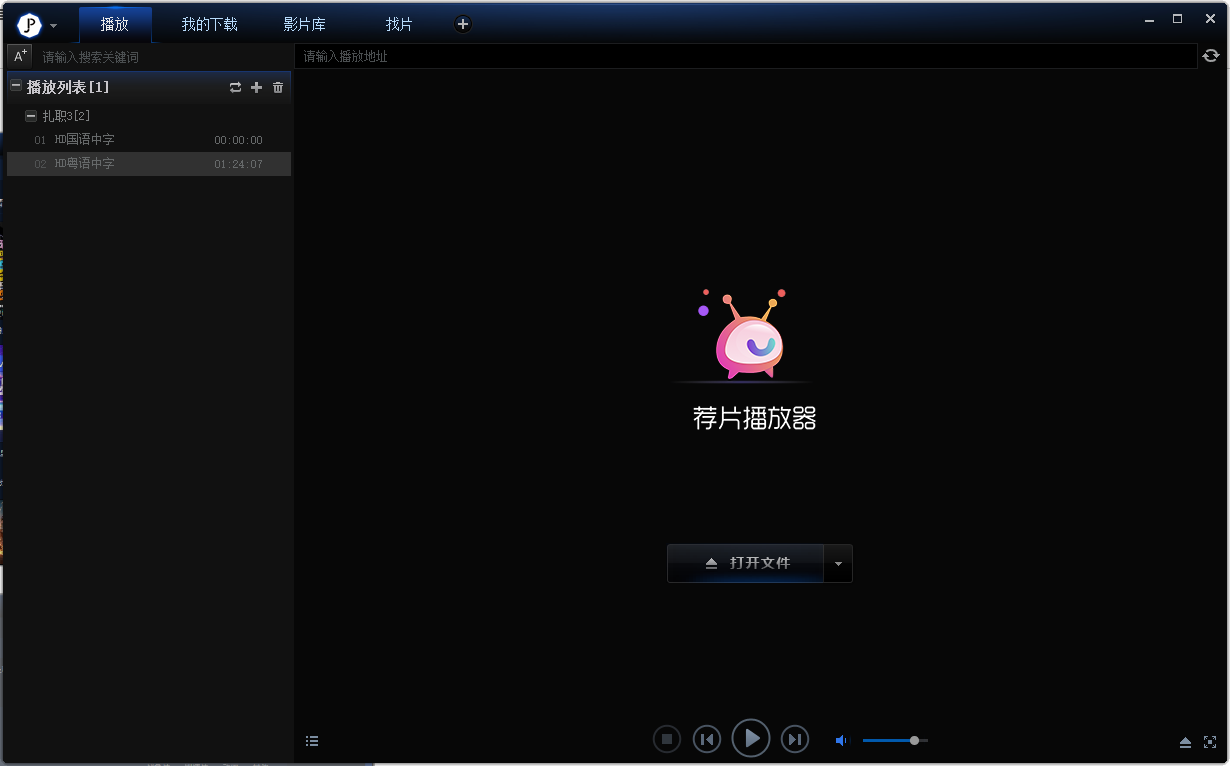Maximize the player window

click(1178, 18)
